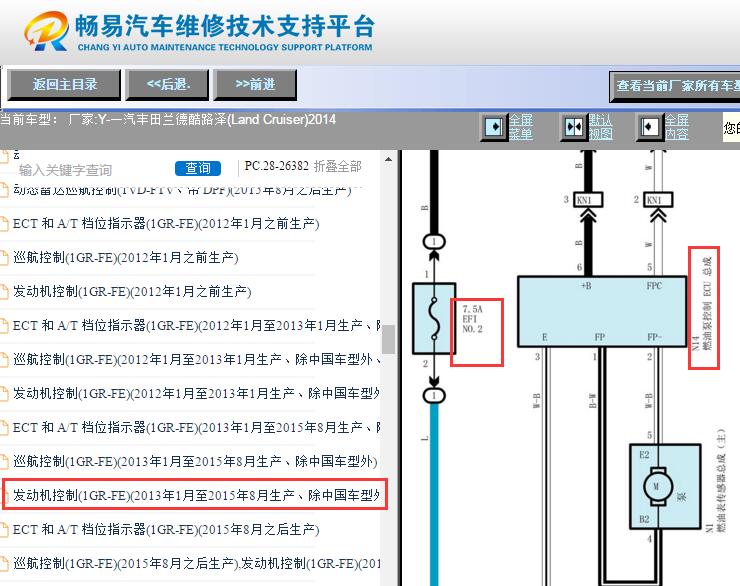Open 查看当前厂家所有车型 button
The image size is (740, 586).
pyautogui.click(x=675, y=86)
